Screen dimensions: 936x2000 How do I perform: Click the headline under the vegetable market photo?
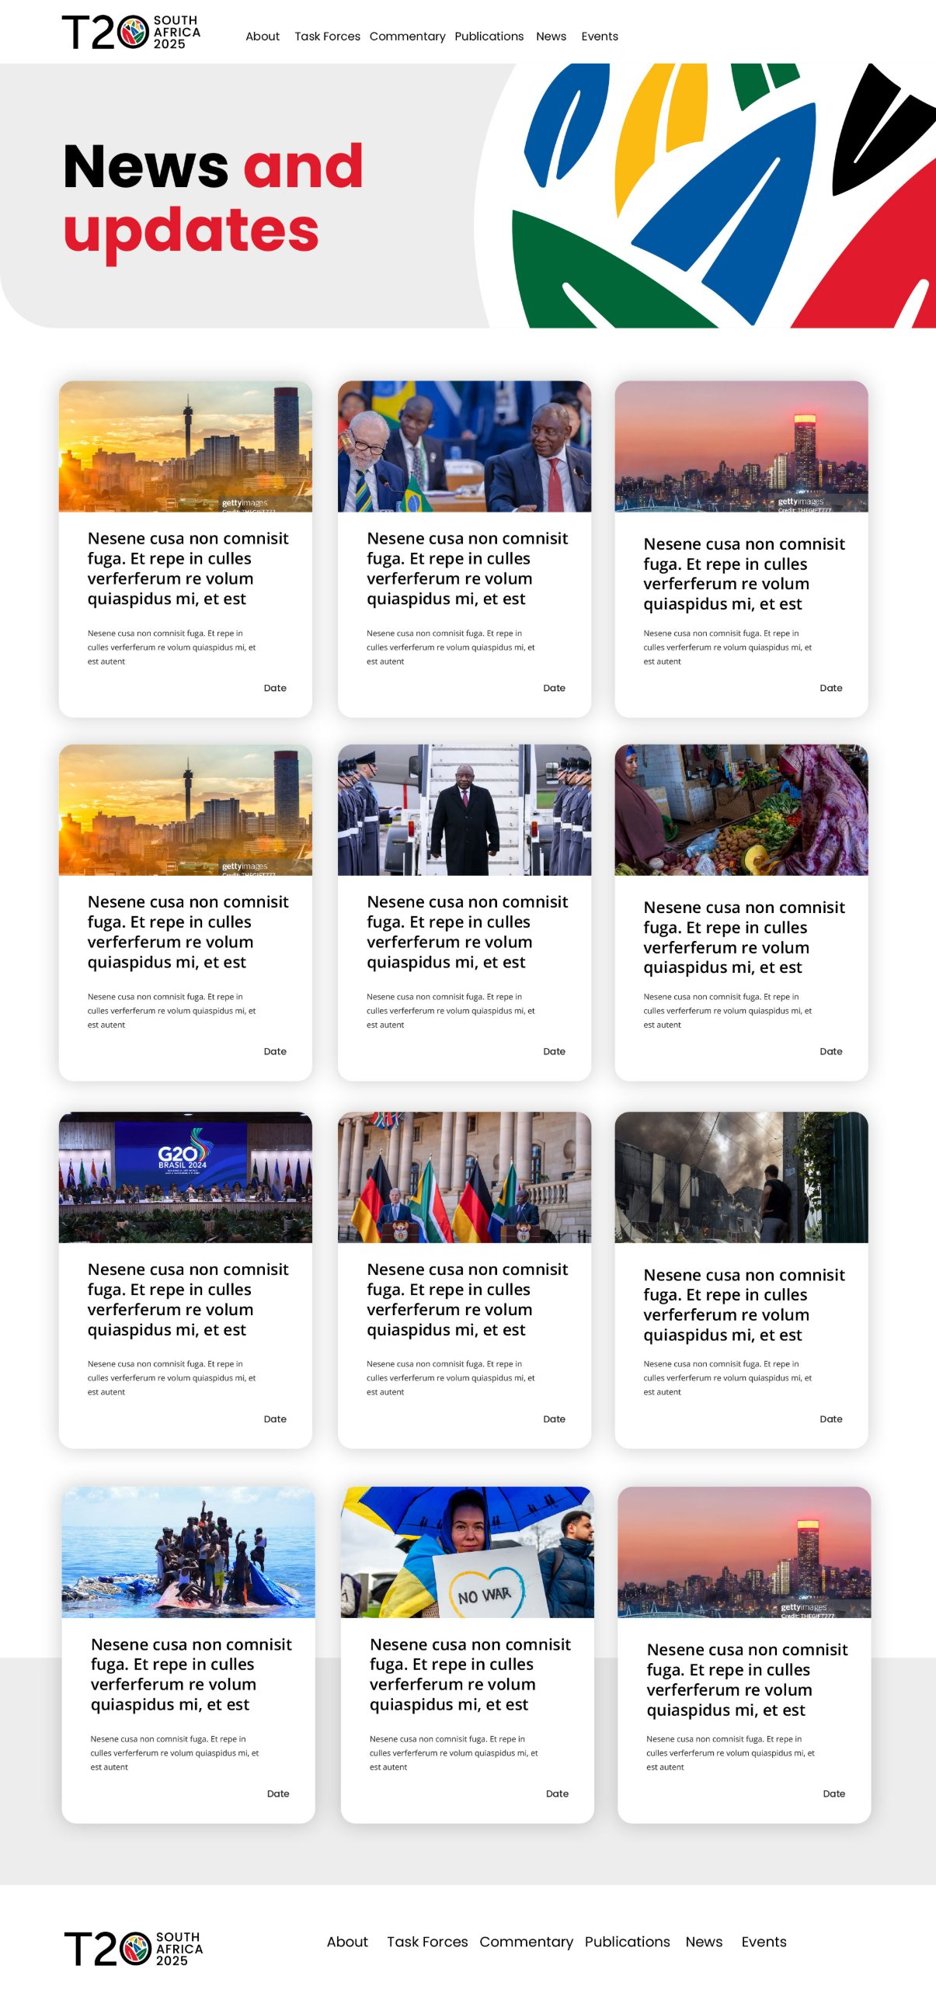coord(744,938)
